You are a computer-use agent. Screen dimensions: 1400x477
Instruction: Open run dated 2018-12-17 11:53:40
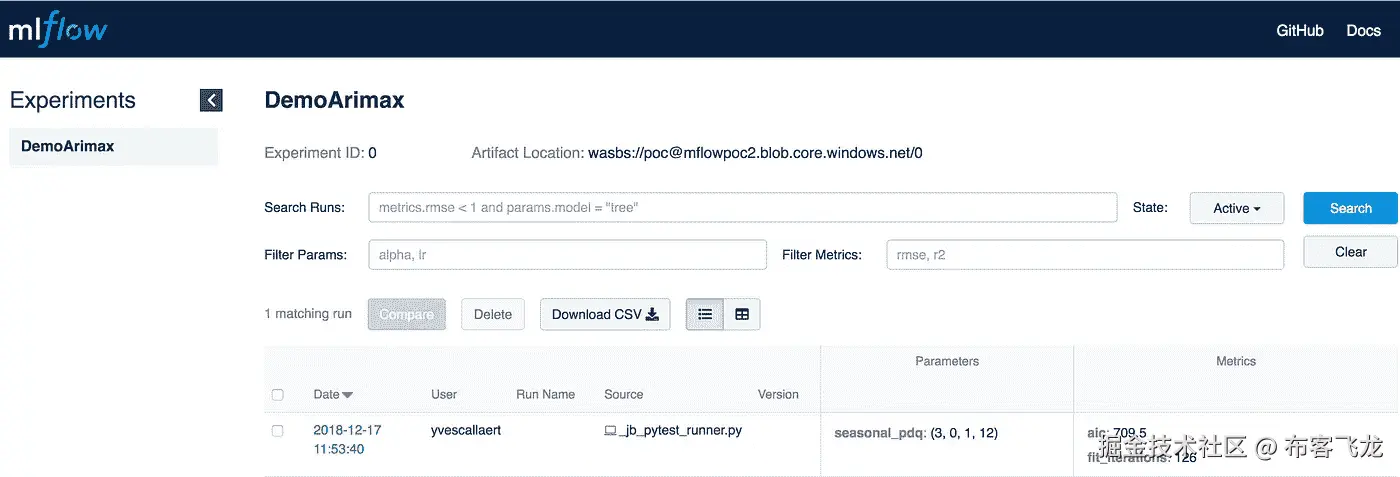point(346,440)
